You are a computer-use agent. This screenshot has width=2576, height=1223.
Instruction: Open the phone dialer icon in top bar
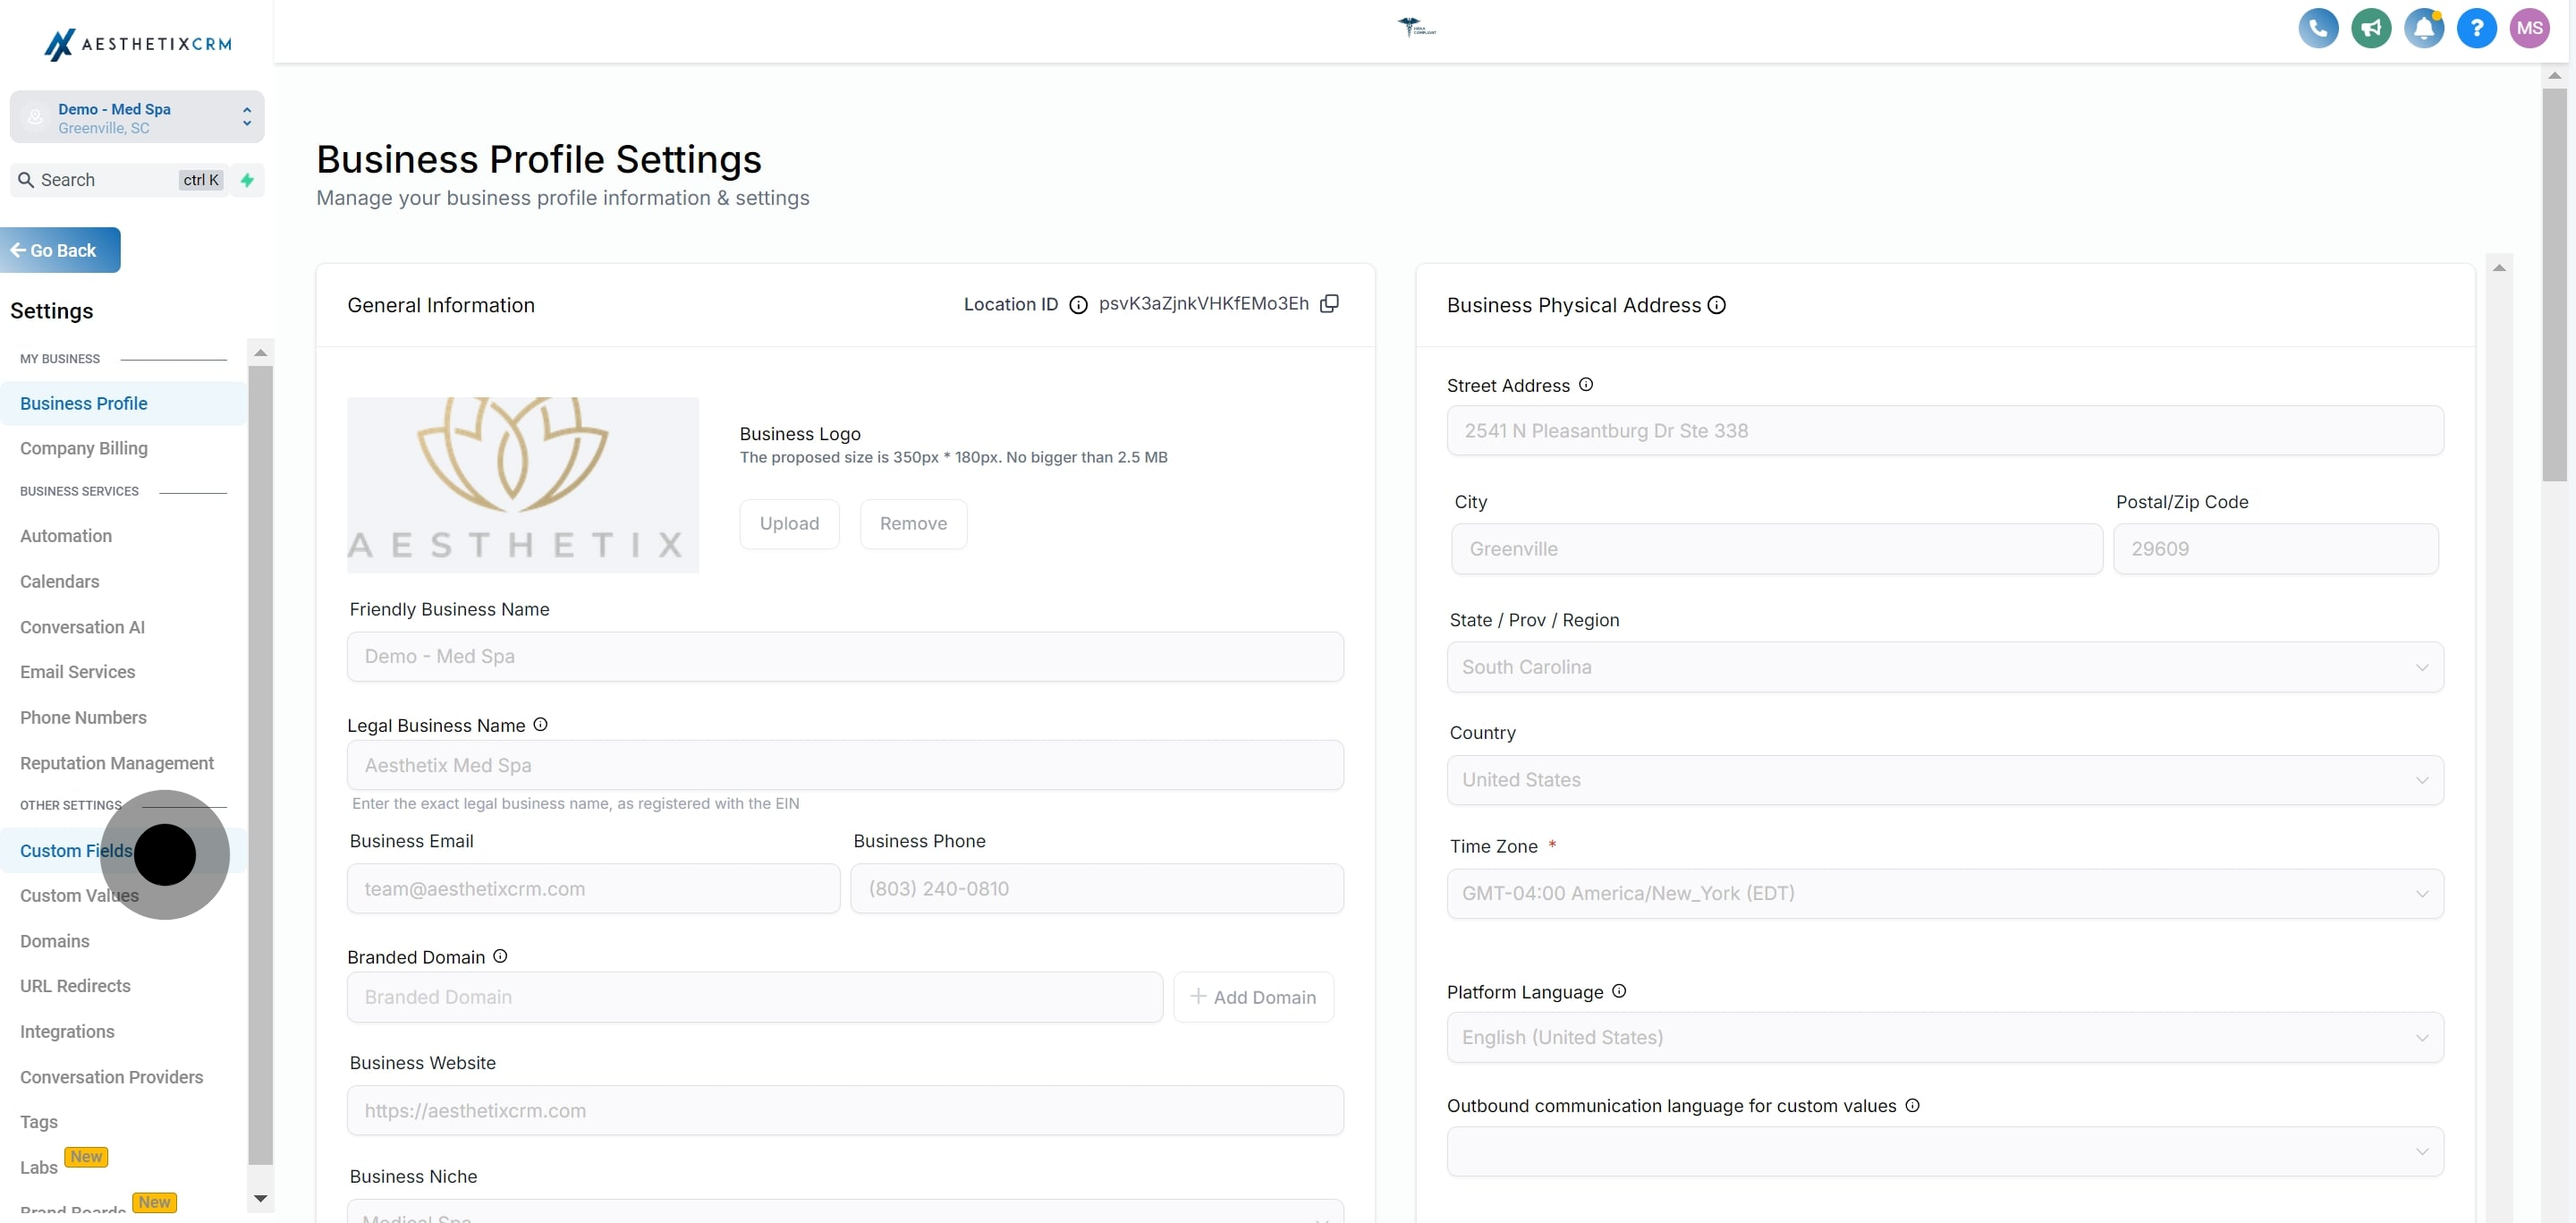2319,28
